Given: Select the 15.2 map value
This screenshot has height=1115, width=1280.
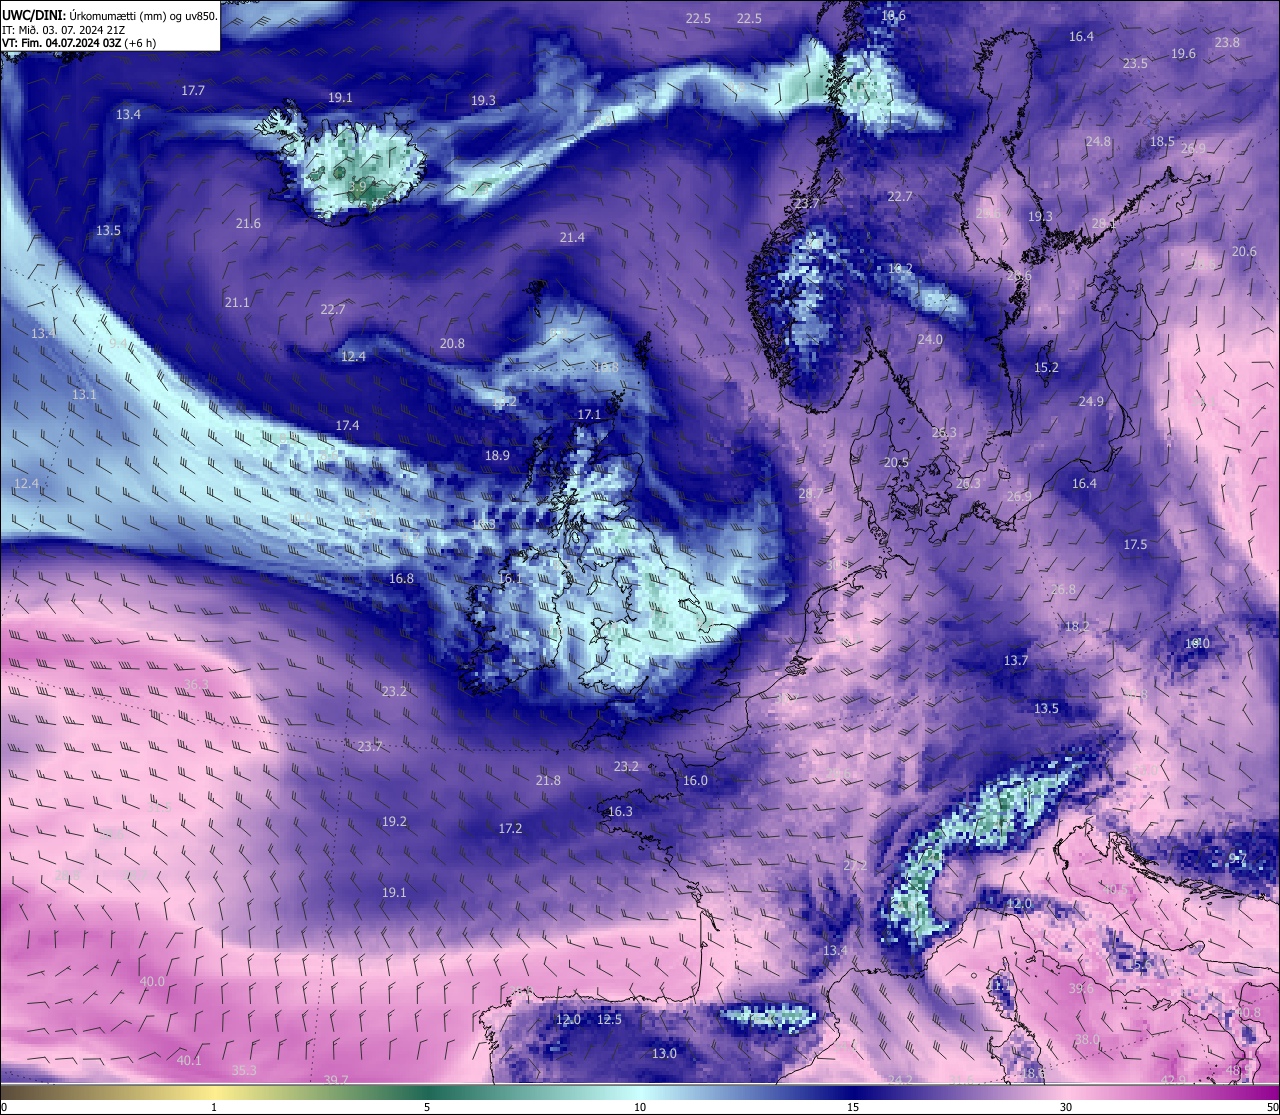Looking at the screenshot, I should (x=1046, y=368).
